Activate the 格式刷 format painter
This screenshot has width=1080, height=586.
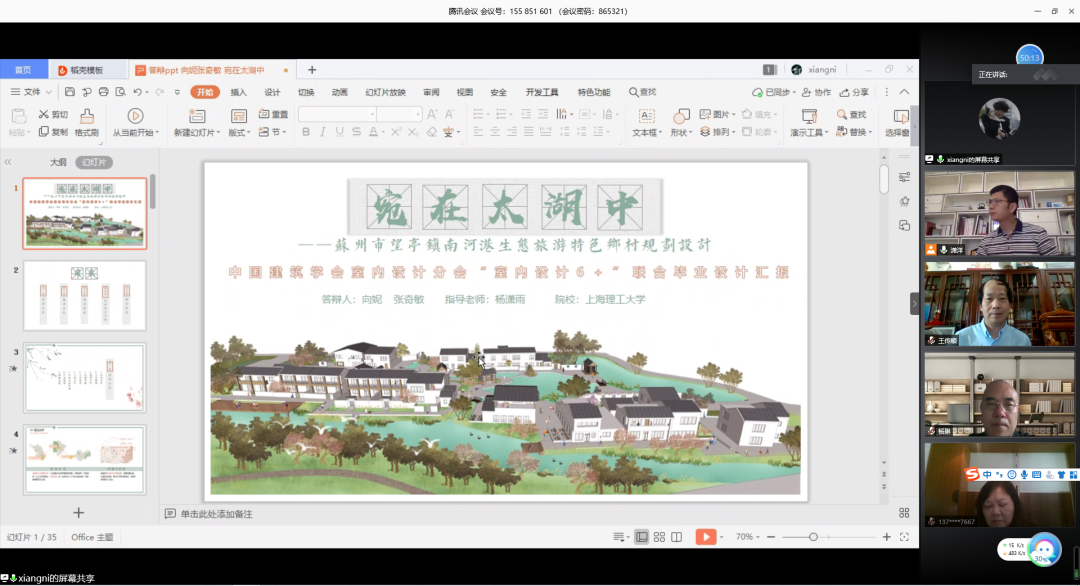[x=87, y=123]
